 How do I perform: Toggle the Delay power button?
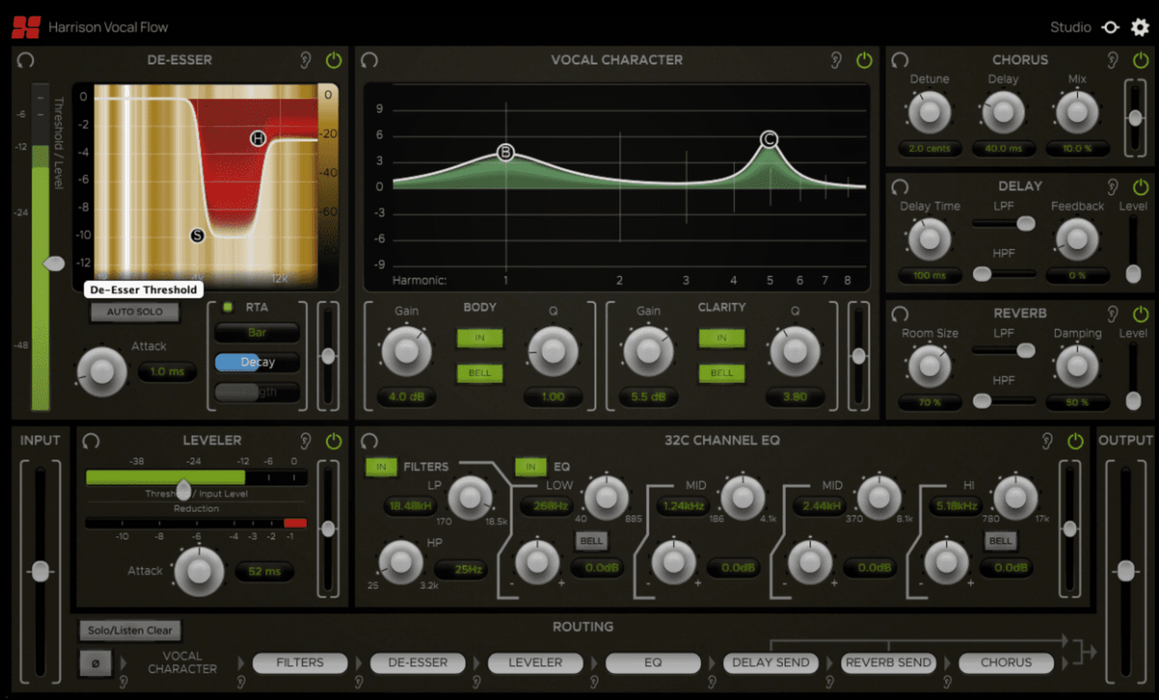click(1141, 186)
